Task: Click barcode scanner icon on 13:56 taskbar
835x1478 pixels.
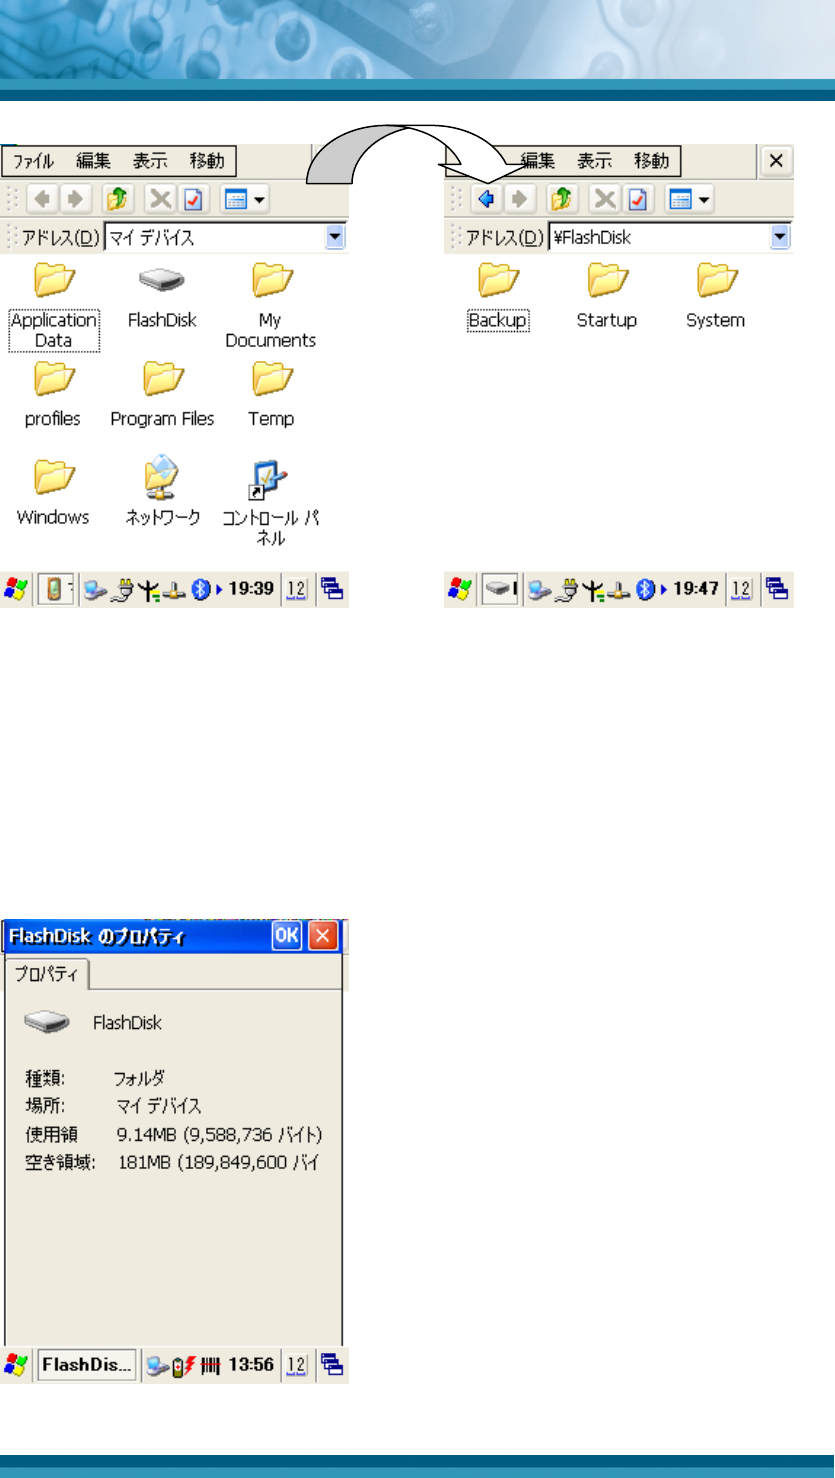Action: click(212, 1364)
